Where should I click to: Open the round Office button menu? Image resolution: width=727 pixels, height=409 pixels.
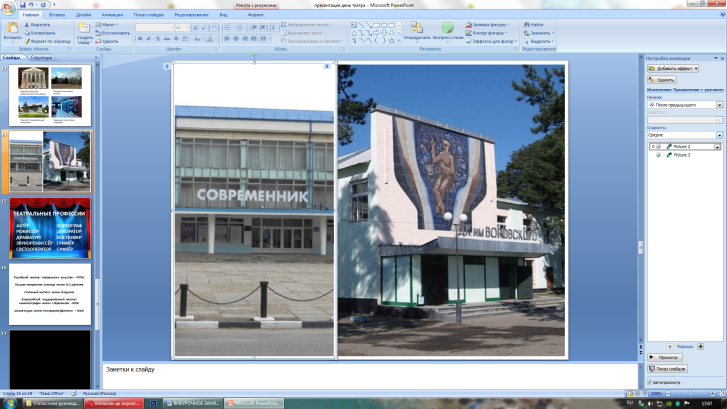pyautogui.click(x=10, y=8)
